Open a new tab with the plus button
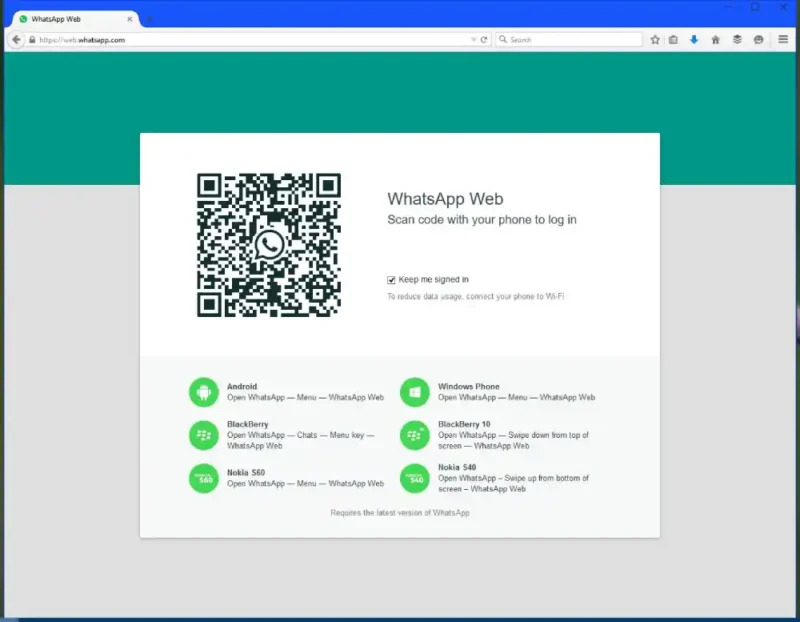The height and width of the screenshot is (622, 800). tap(149, 19)
